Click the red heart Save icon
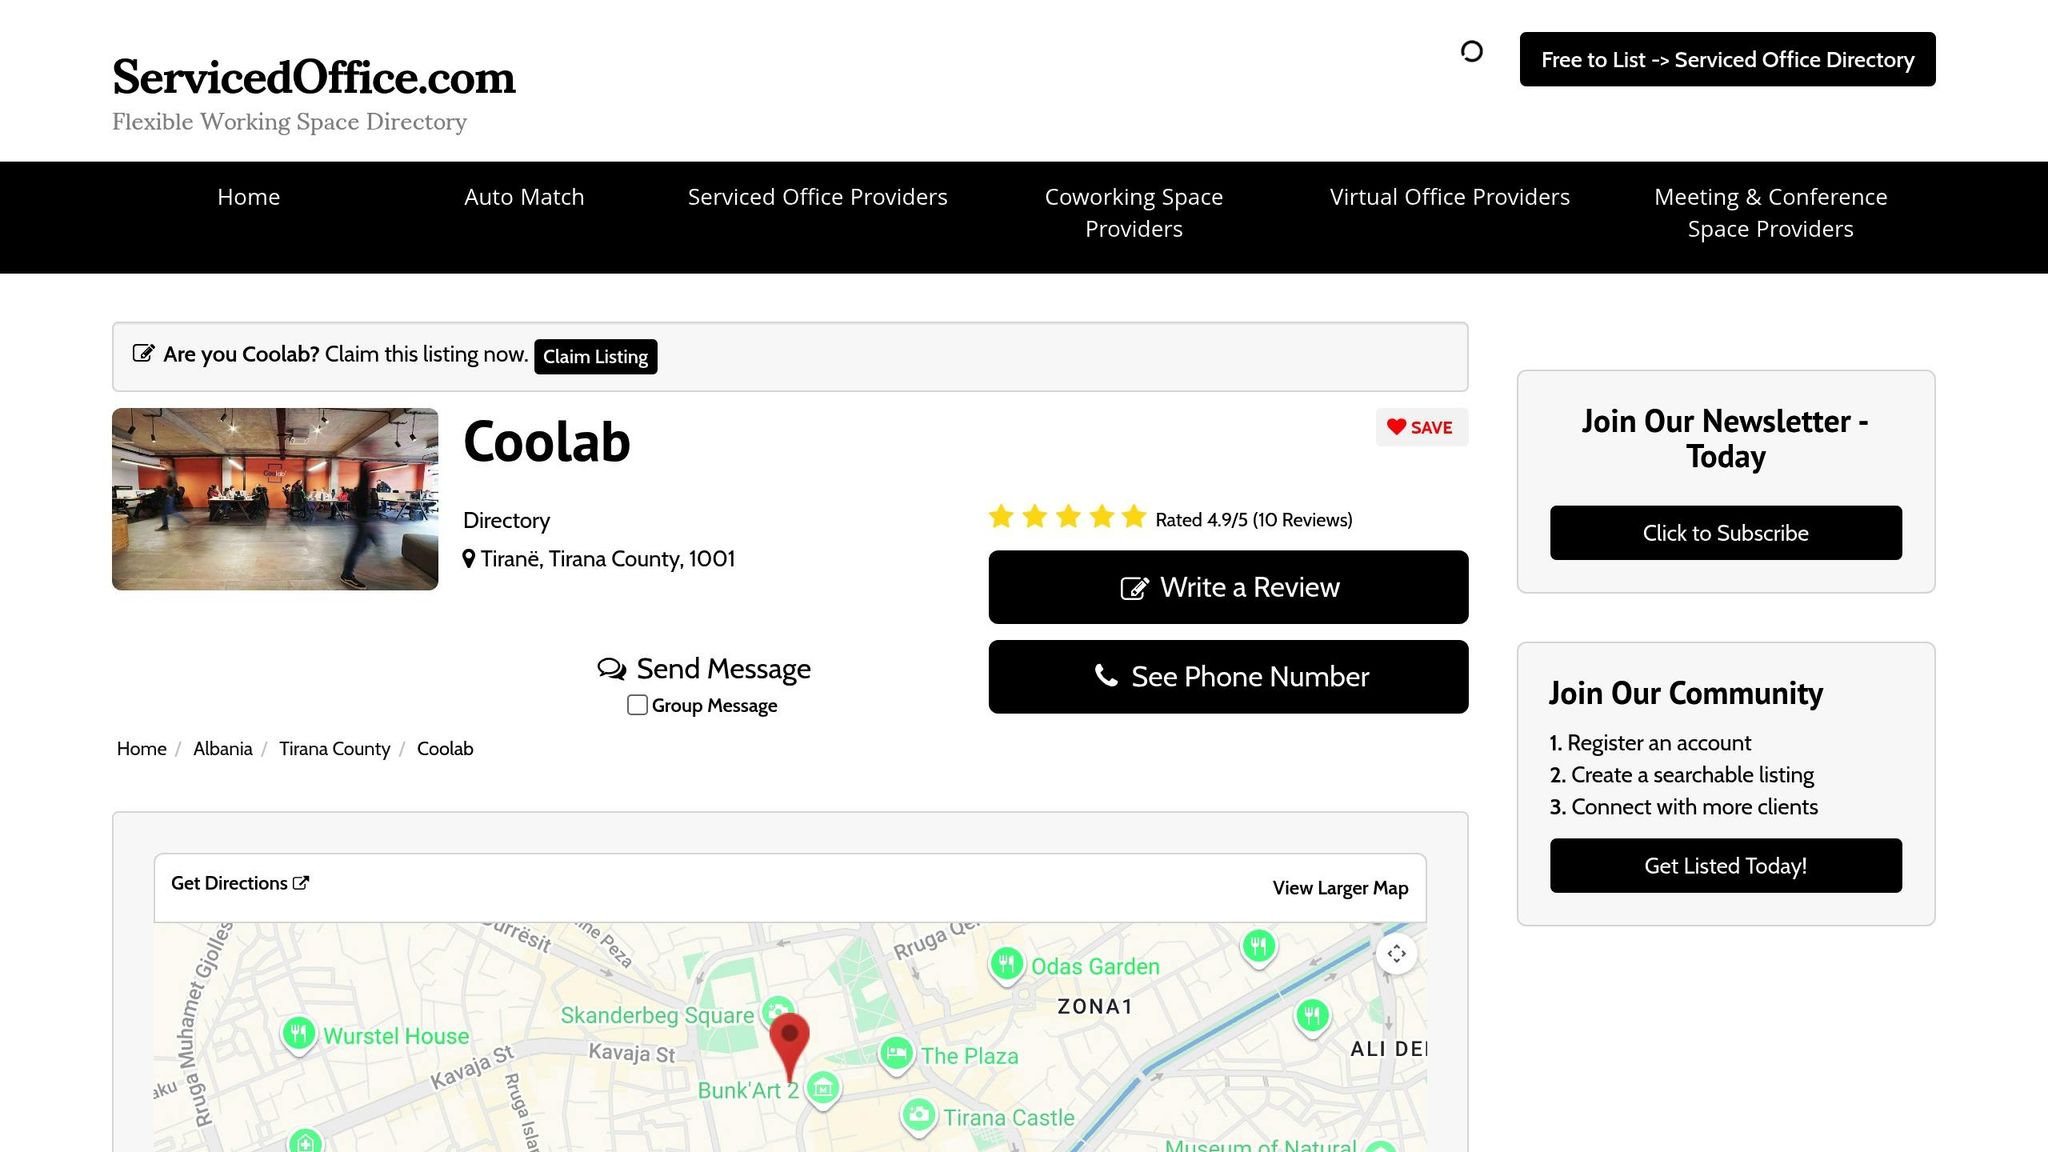The width and height of the screenshot is (2048, 1152). point(1396,427)
